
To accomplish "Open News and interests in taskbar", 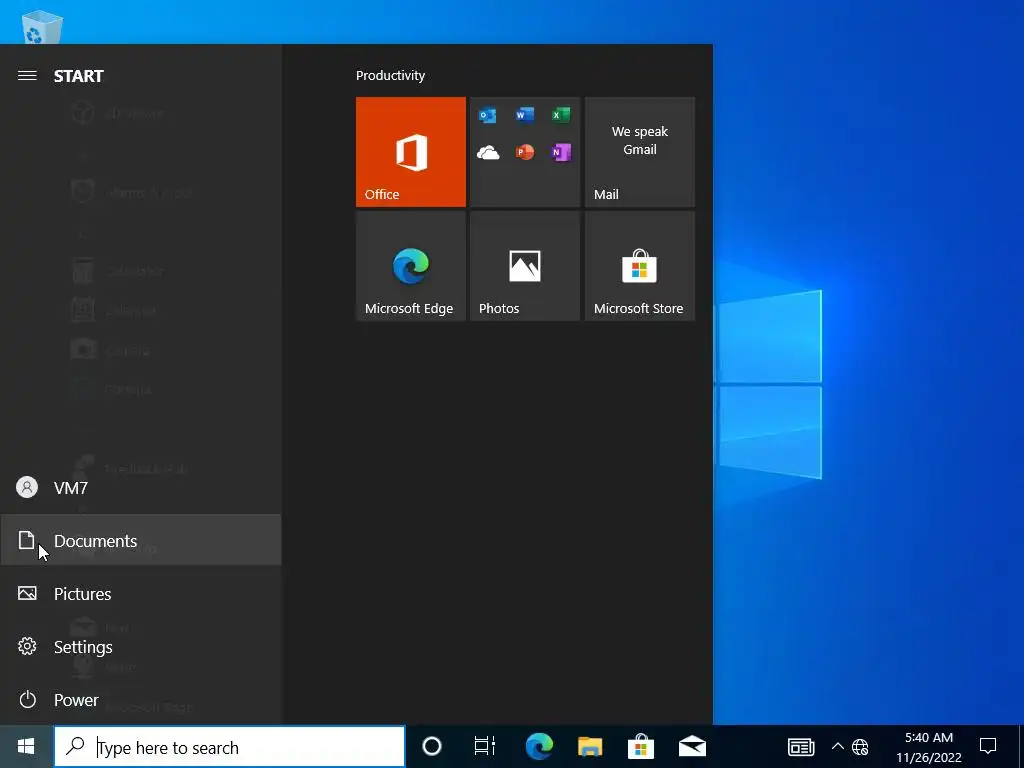I will (801, 746).
